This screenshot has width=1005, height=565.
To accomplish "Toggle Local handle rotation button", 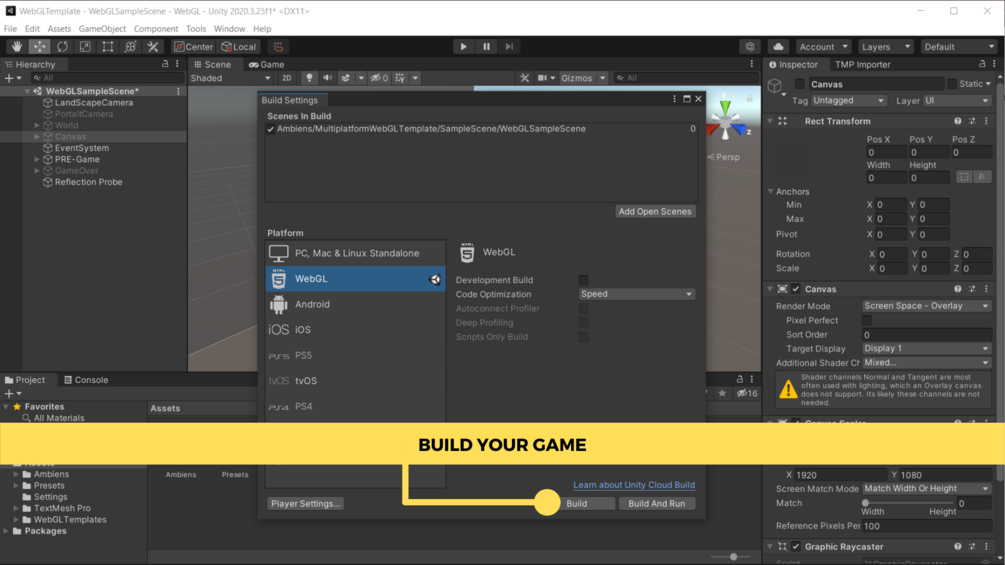I will 239,47.
